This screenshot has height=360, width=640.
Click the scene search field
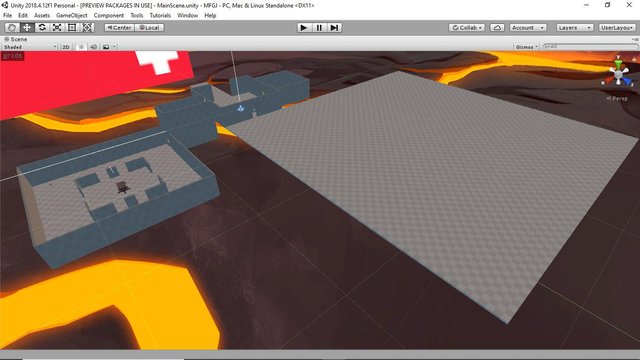[590, 47]
